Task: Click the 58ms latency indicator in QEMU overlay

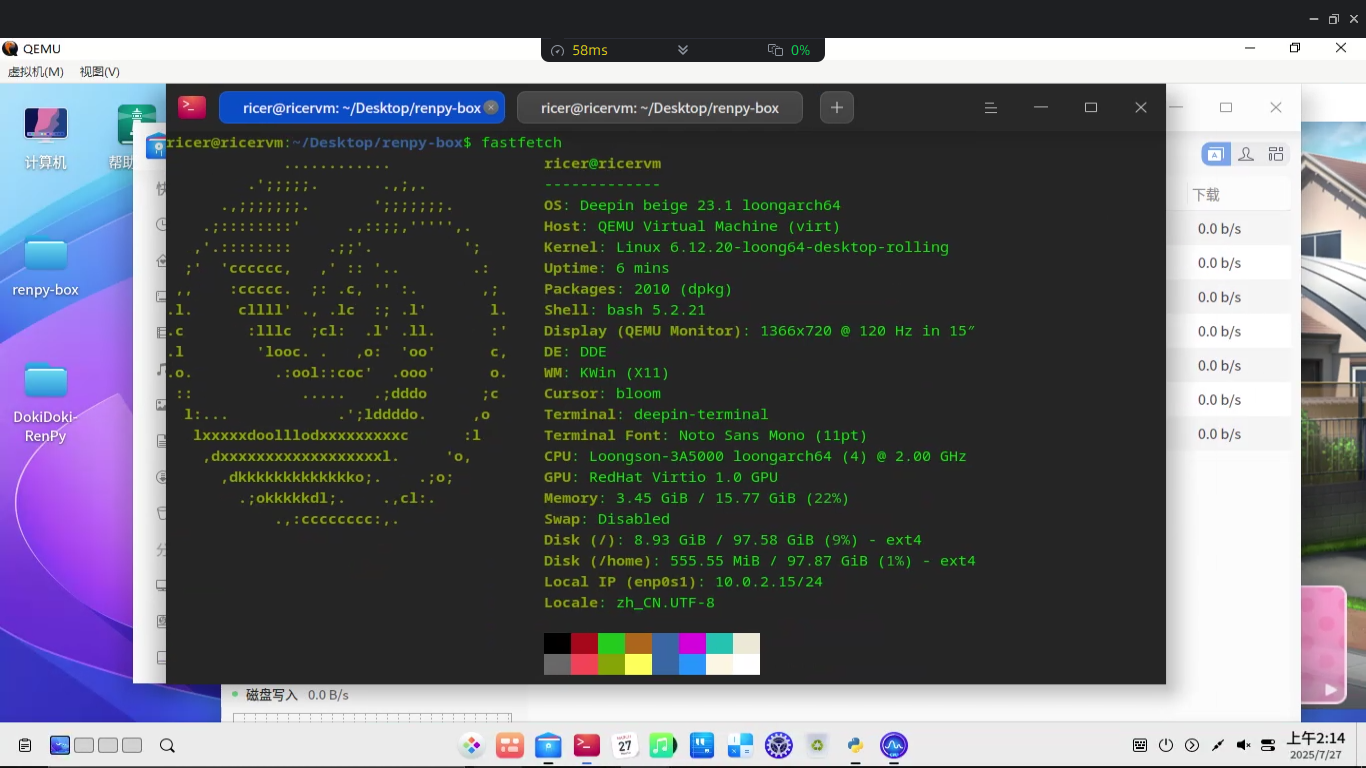Action: click(x=580, y=50)
